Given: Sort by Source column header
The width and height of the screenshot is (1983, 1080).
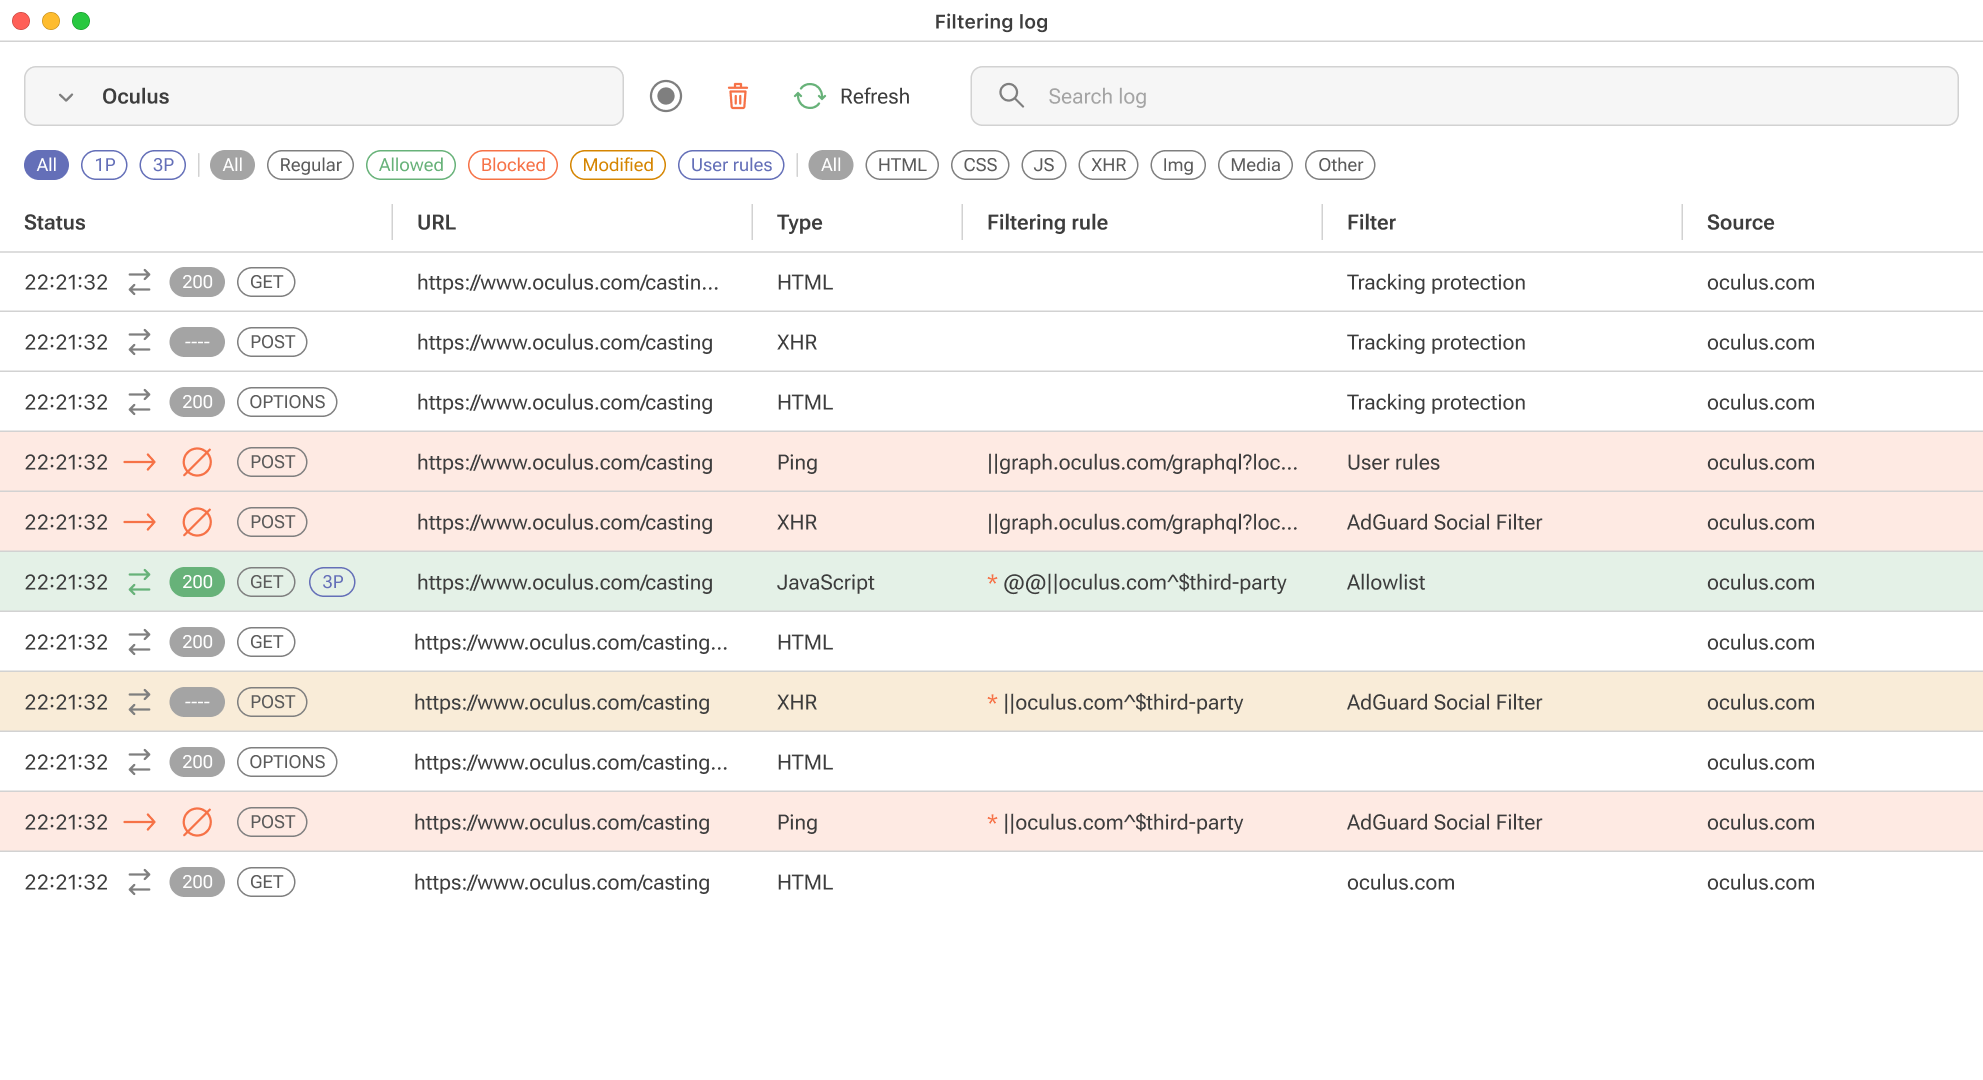Looking at the screenshot, I should (1740, 222).
